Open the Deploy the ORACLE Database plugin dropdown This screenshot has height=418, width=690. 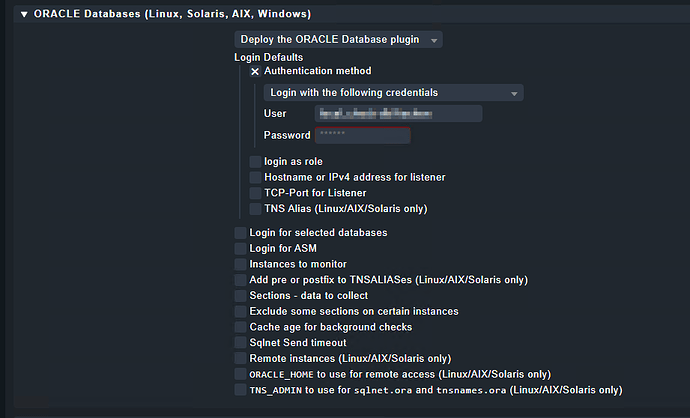pyautogui.click(x=338, y=40)
